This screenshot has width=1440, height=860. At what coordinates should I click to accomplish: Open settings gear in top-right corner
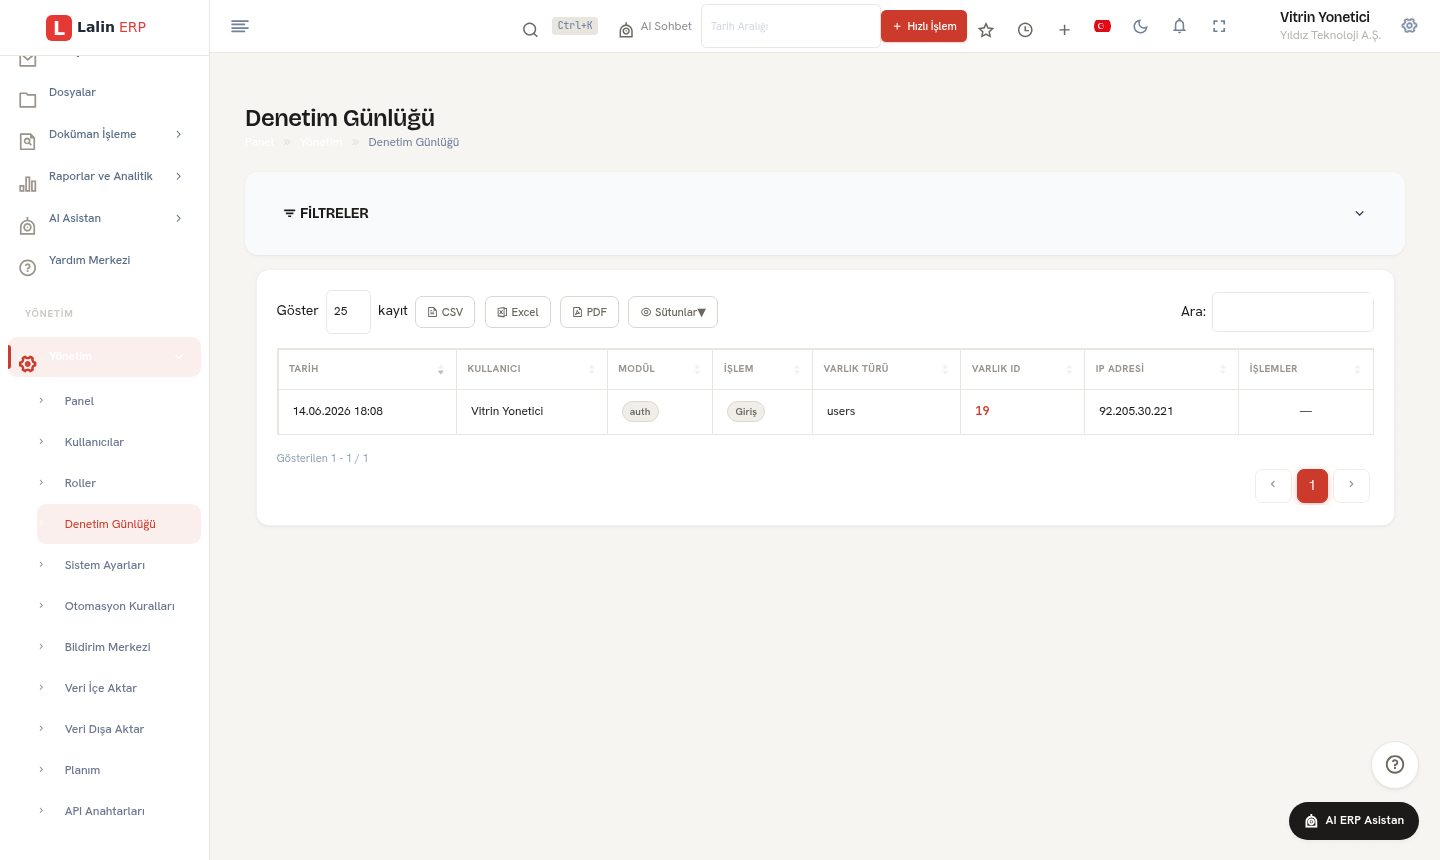tap(1409, 26)
